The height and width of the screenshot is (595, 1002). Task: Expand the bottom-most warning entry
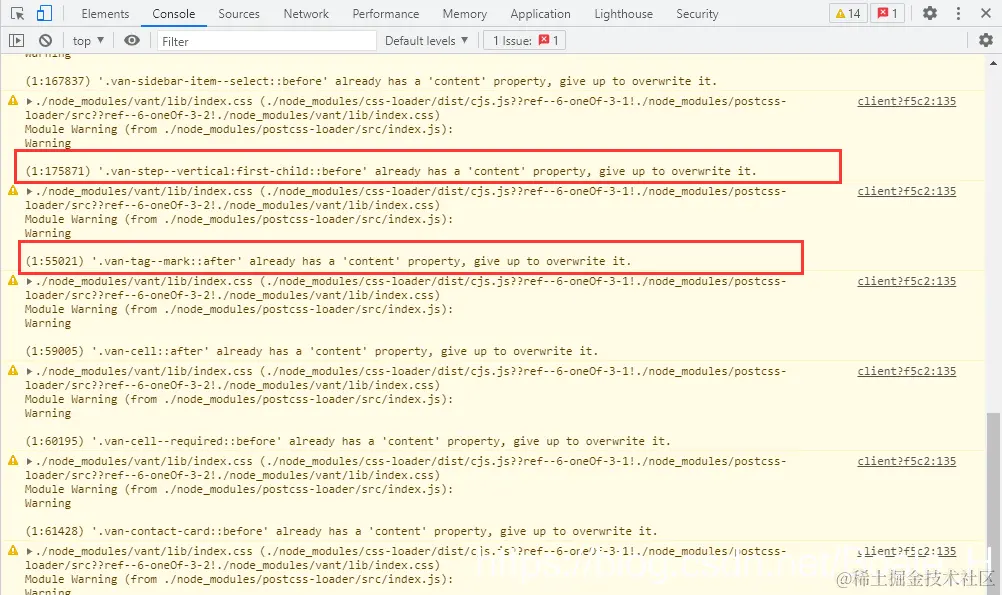click(29, 551)
